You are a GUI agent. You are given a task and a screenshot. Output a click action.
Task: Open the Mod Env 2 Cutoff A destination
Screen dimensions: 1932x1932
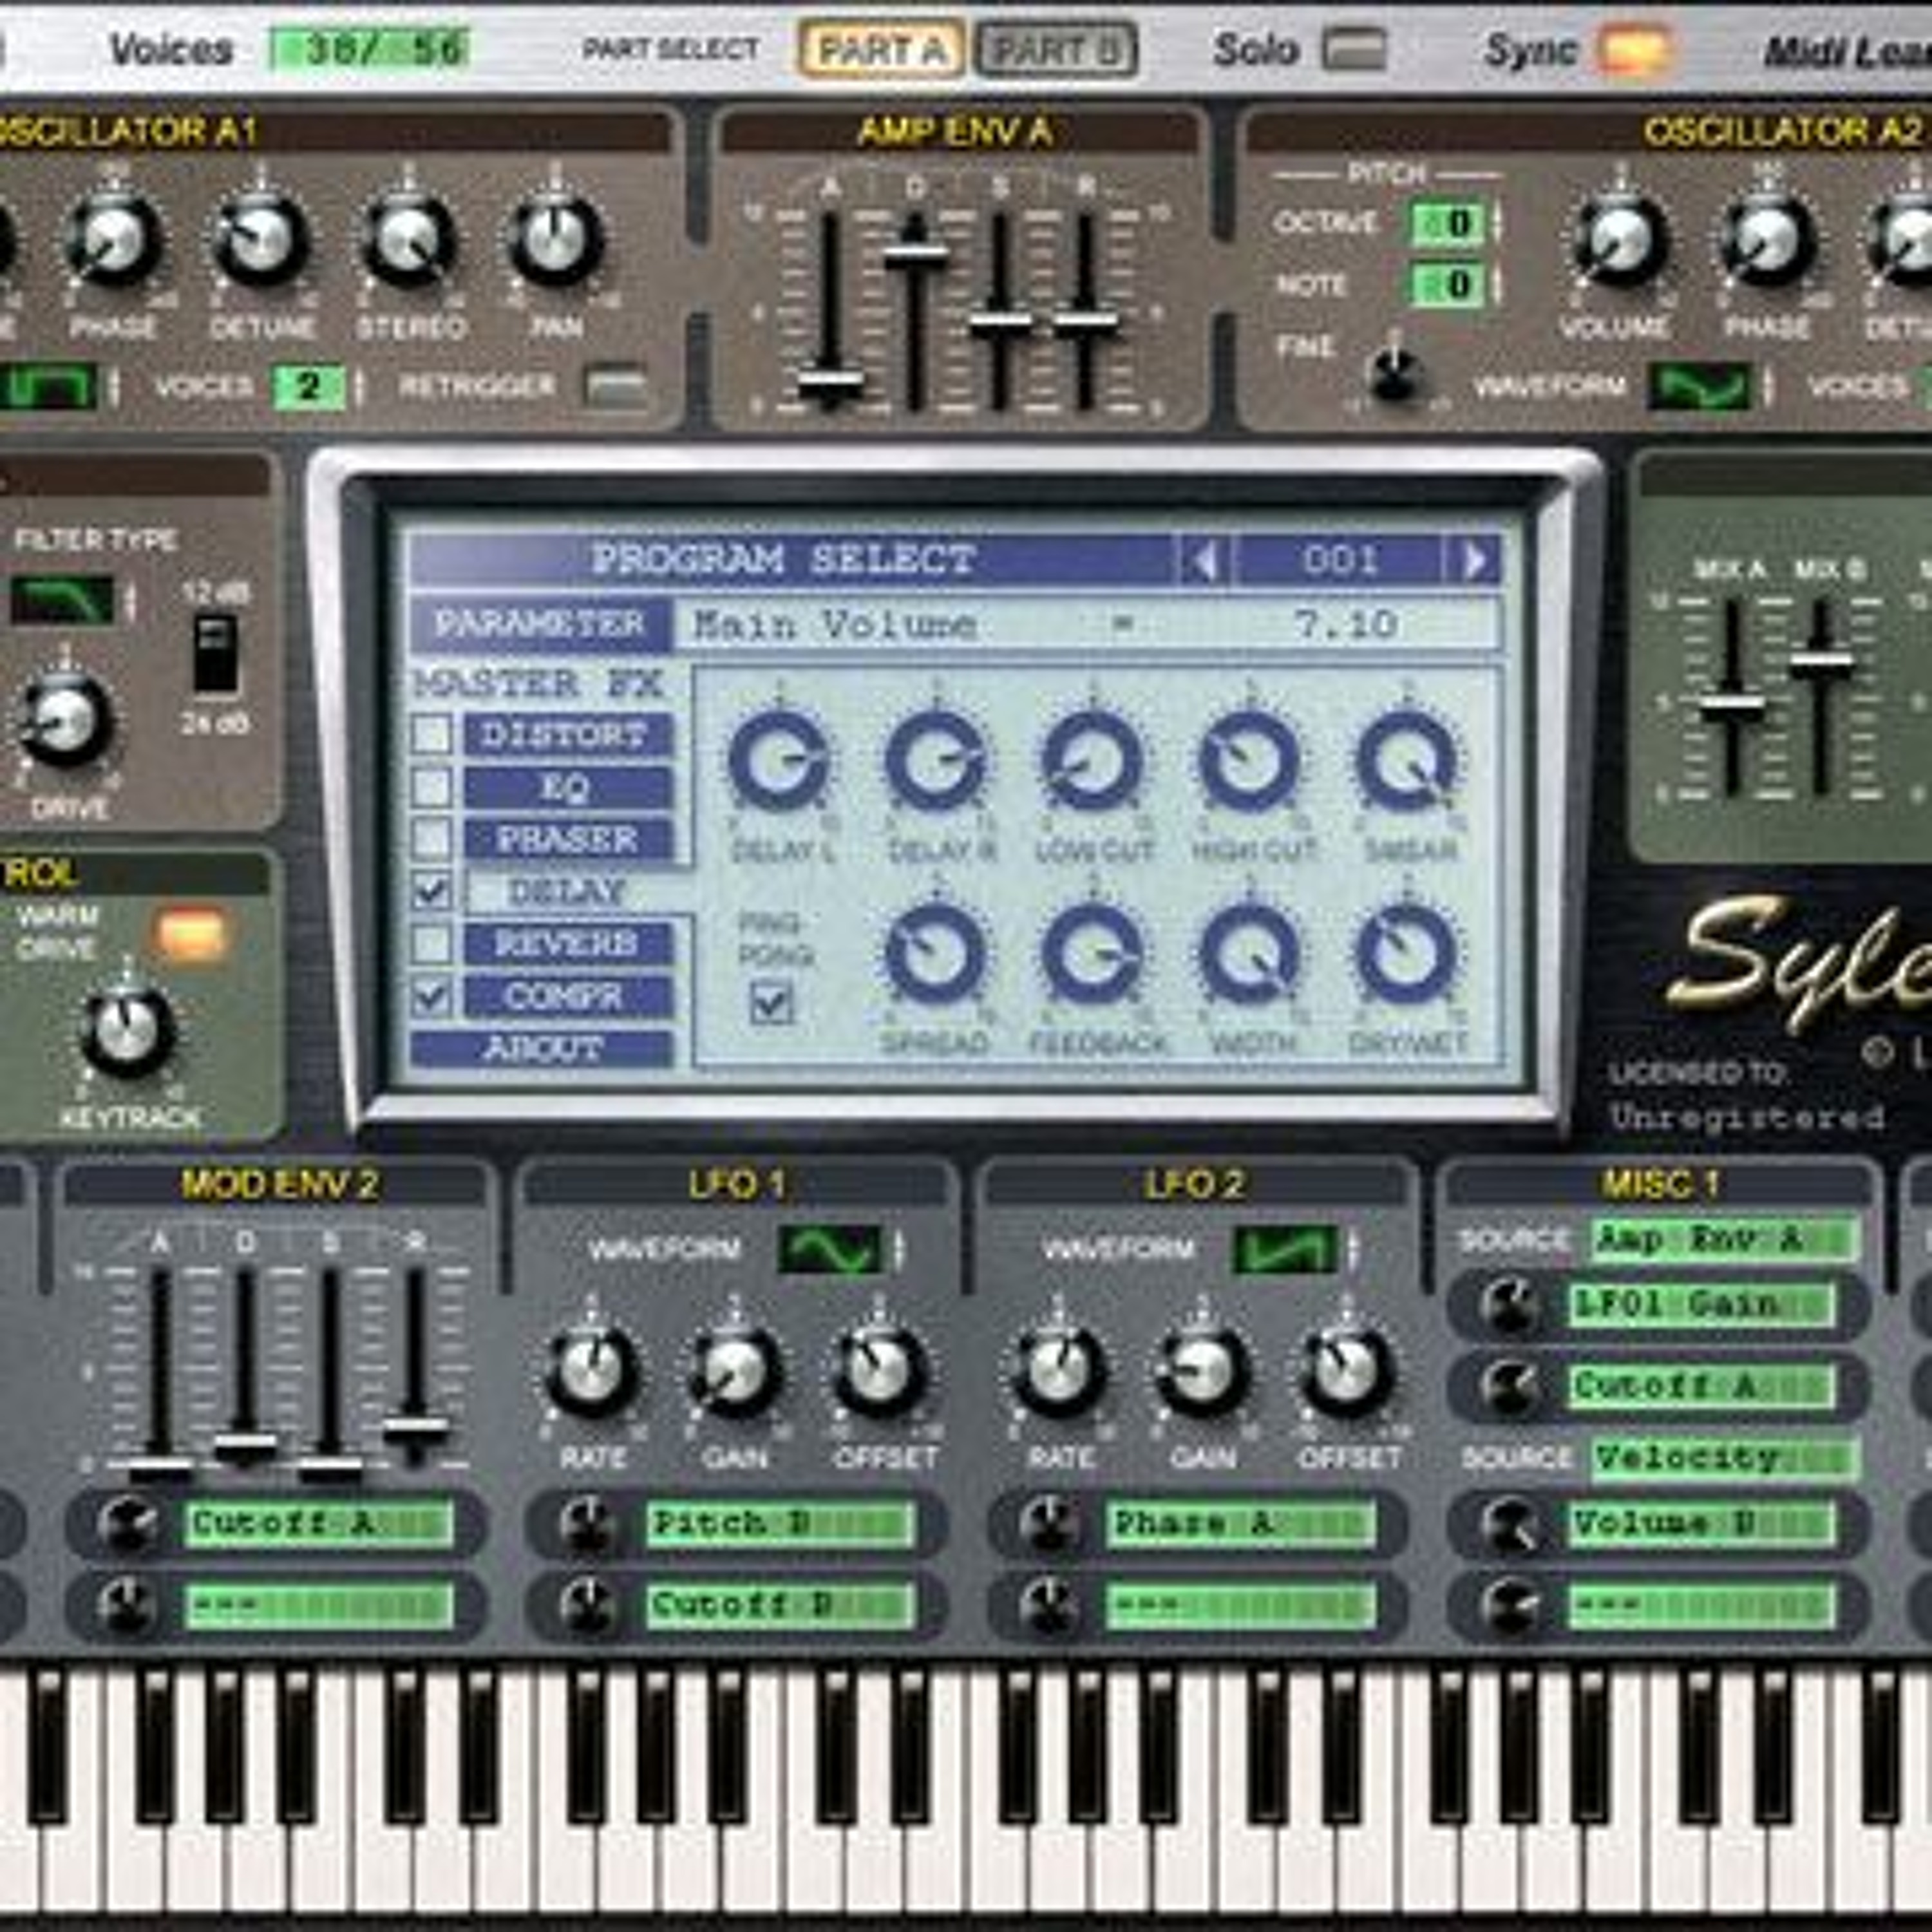click(x=319, y=1525)
